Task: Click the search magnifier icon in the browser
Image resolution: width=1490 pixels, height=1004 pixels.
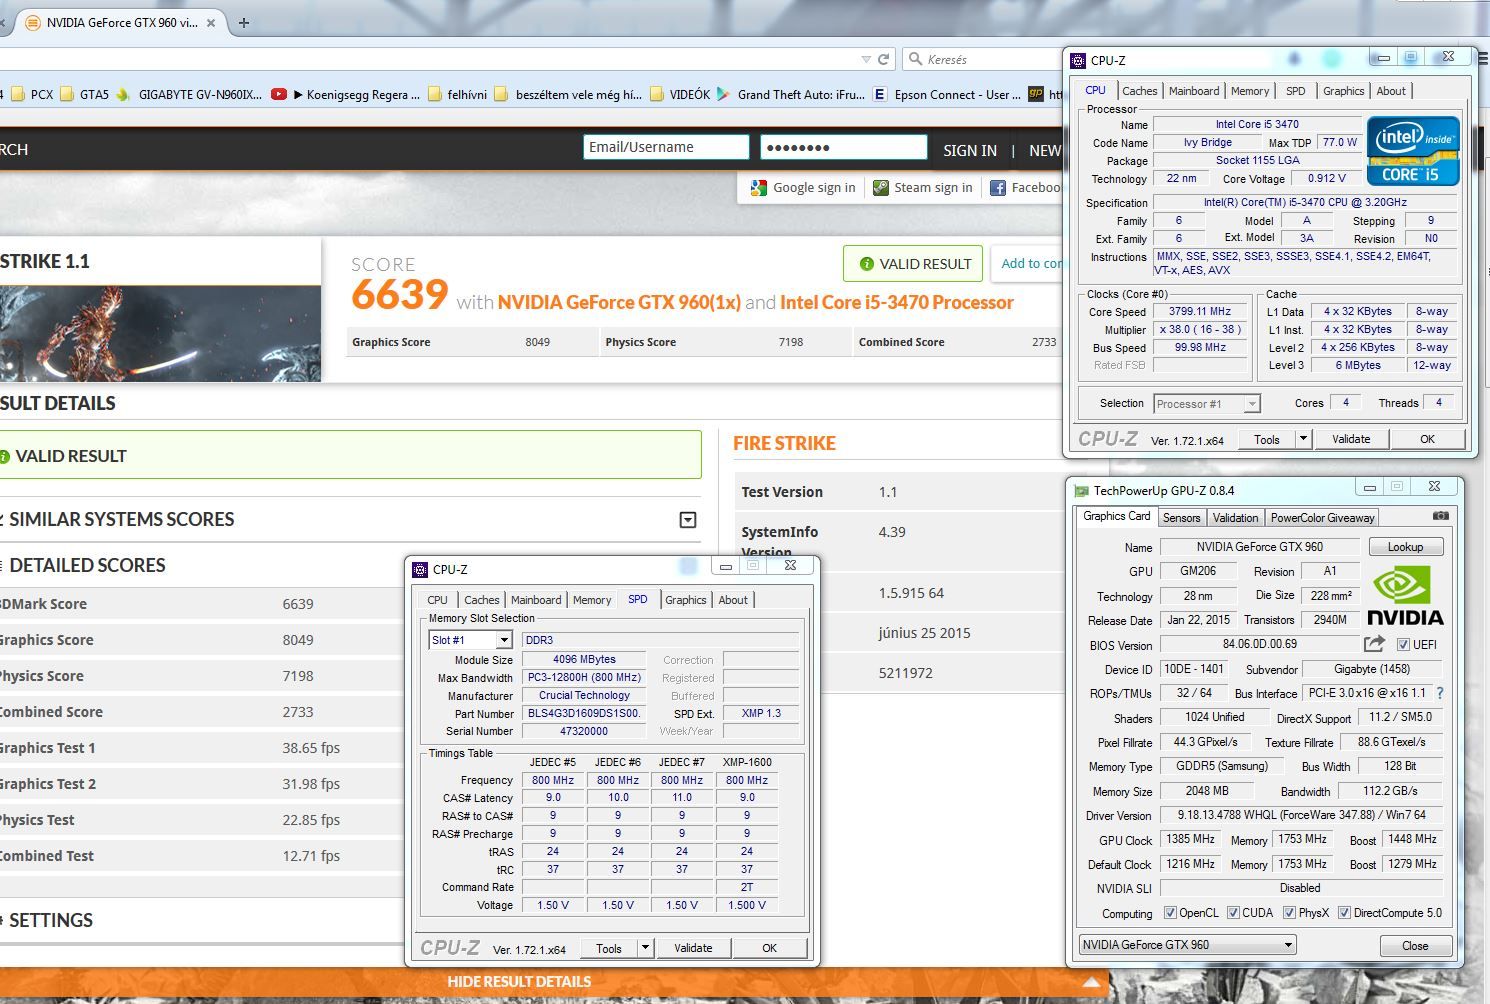Action: tap(915, 60)
